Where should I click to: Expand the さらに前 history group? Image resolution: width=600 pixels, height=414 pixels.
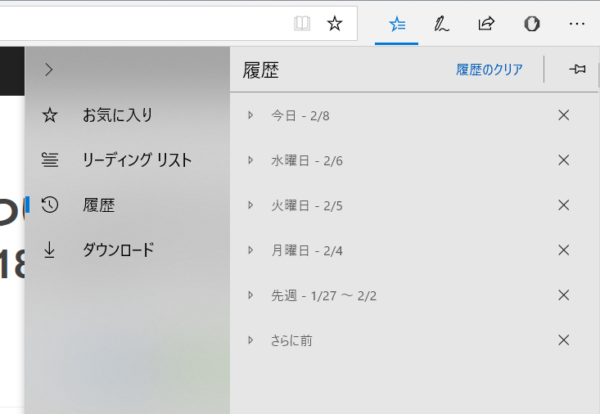251,340
